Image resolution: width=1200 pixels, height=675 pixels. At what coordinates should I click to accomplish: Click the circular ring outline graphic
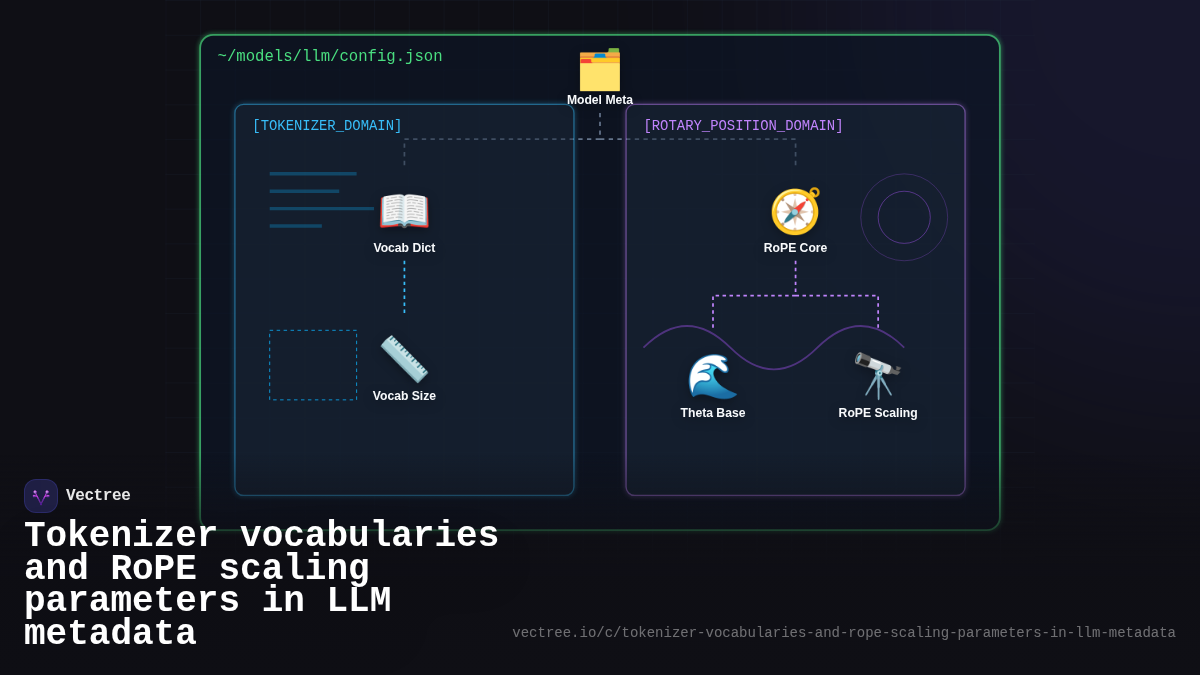(903, 217)
